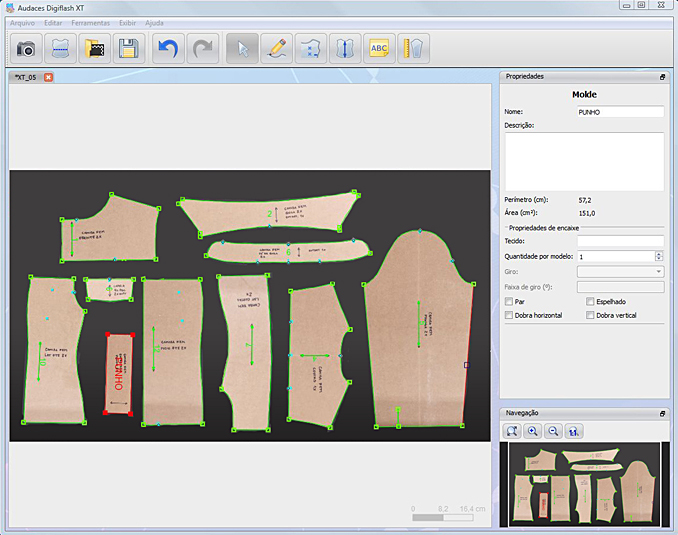Image resolution: width=678 pixels, height=535 pixels.
Task: Close the XT_05 document tab
Action: point(48,77)
